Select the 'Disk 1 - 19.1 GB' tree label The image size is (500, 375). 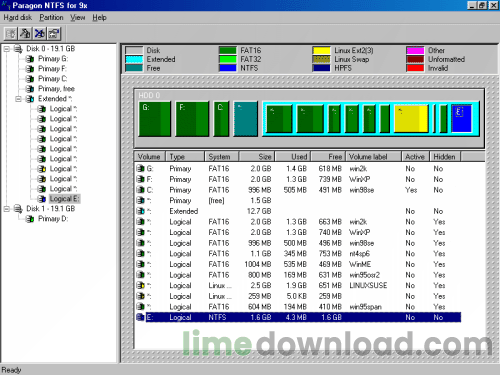51,209
